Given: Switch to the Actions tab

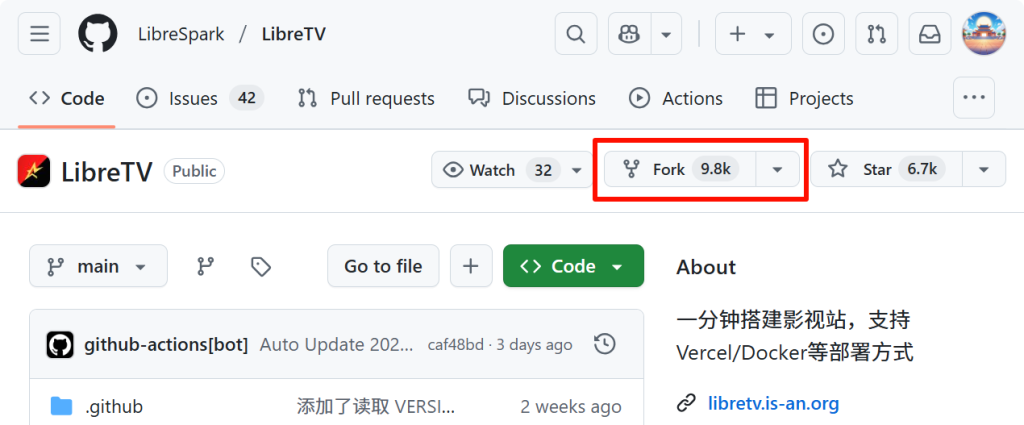Looking at the screenshot, I should click(675, 99).
